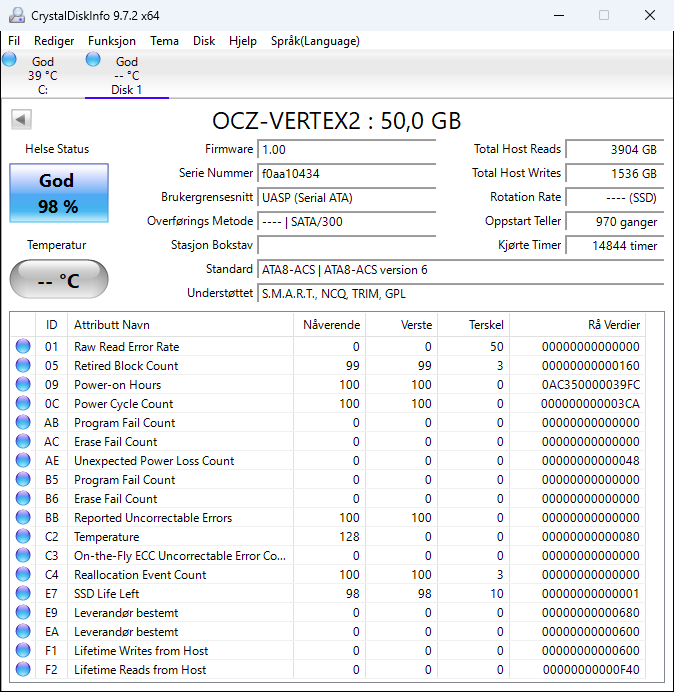Open the Funksjon menu
This screenshot has height=692, width=674.
(x=112, y=41)
